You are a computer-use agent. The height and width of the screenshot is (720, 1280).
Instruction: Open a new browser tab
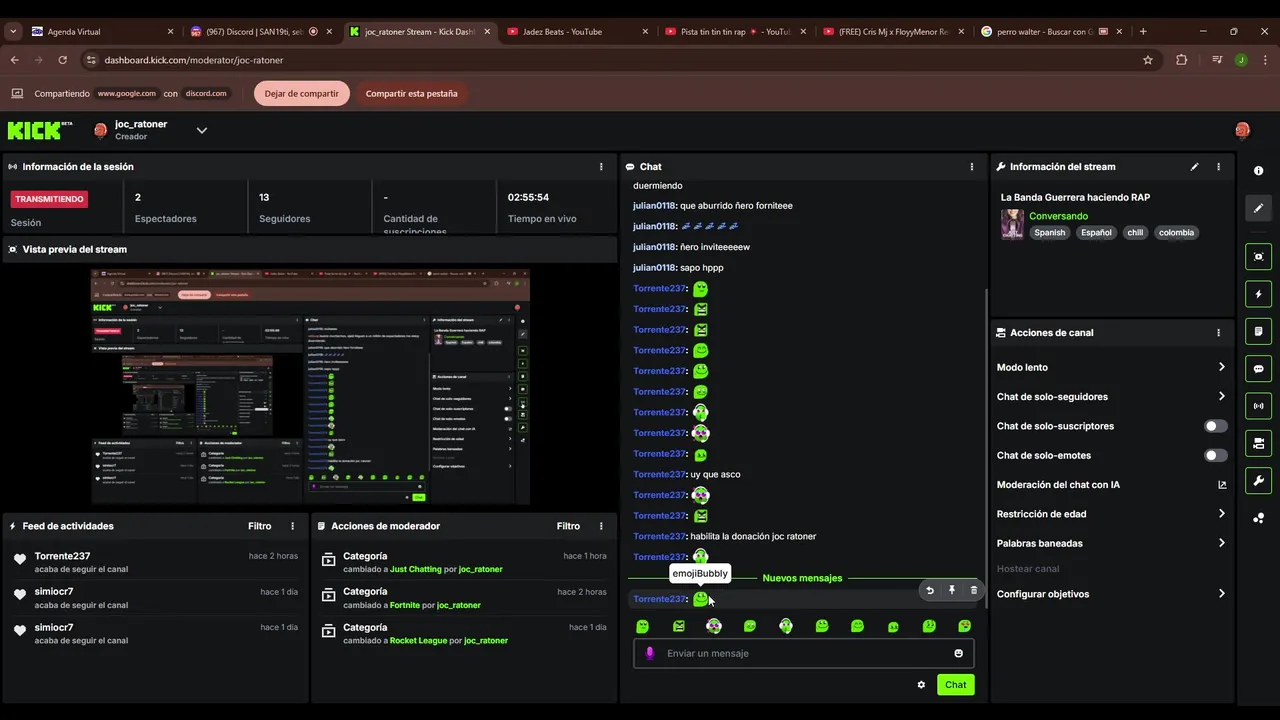[x=1143, y=32]
